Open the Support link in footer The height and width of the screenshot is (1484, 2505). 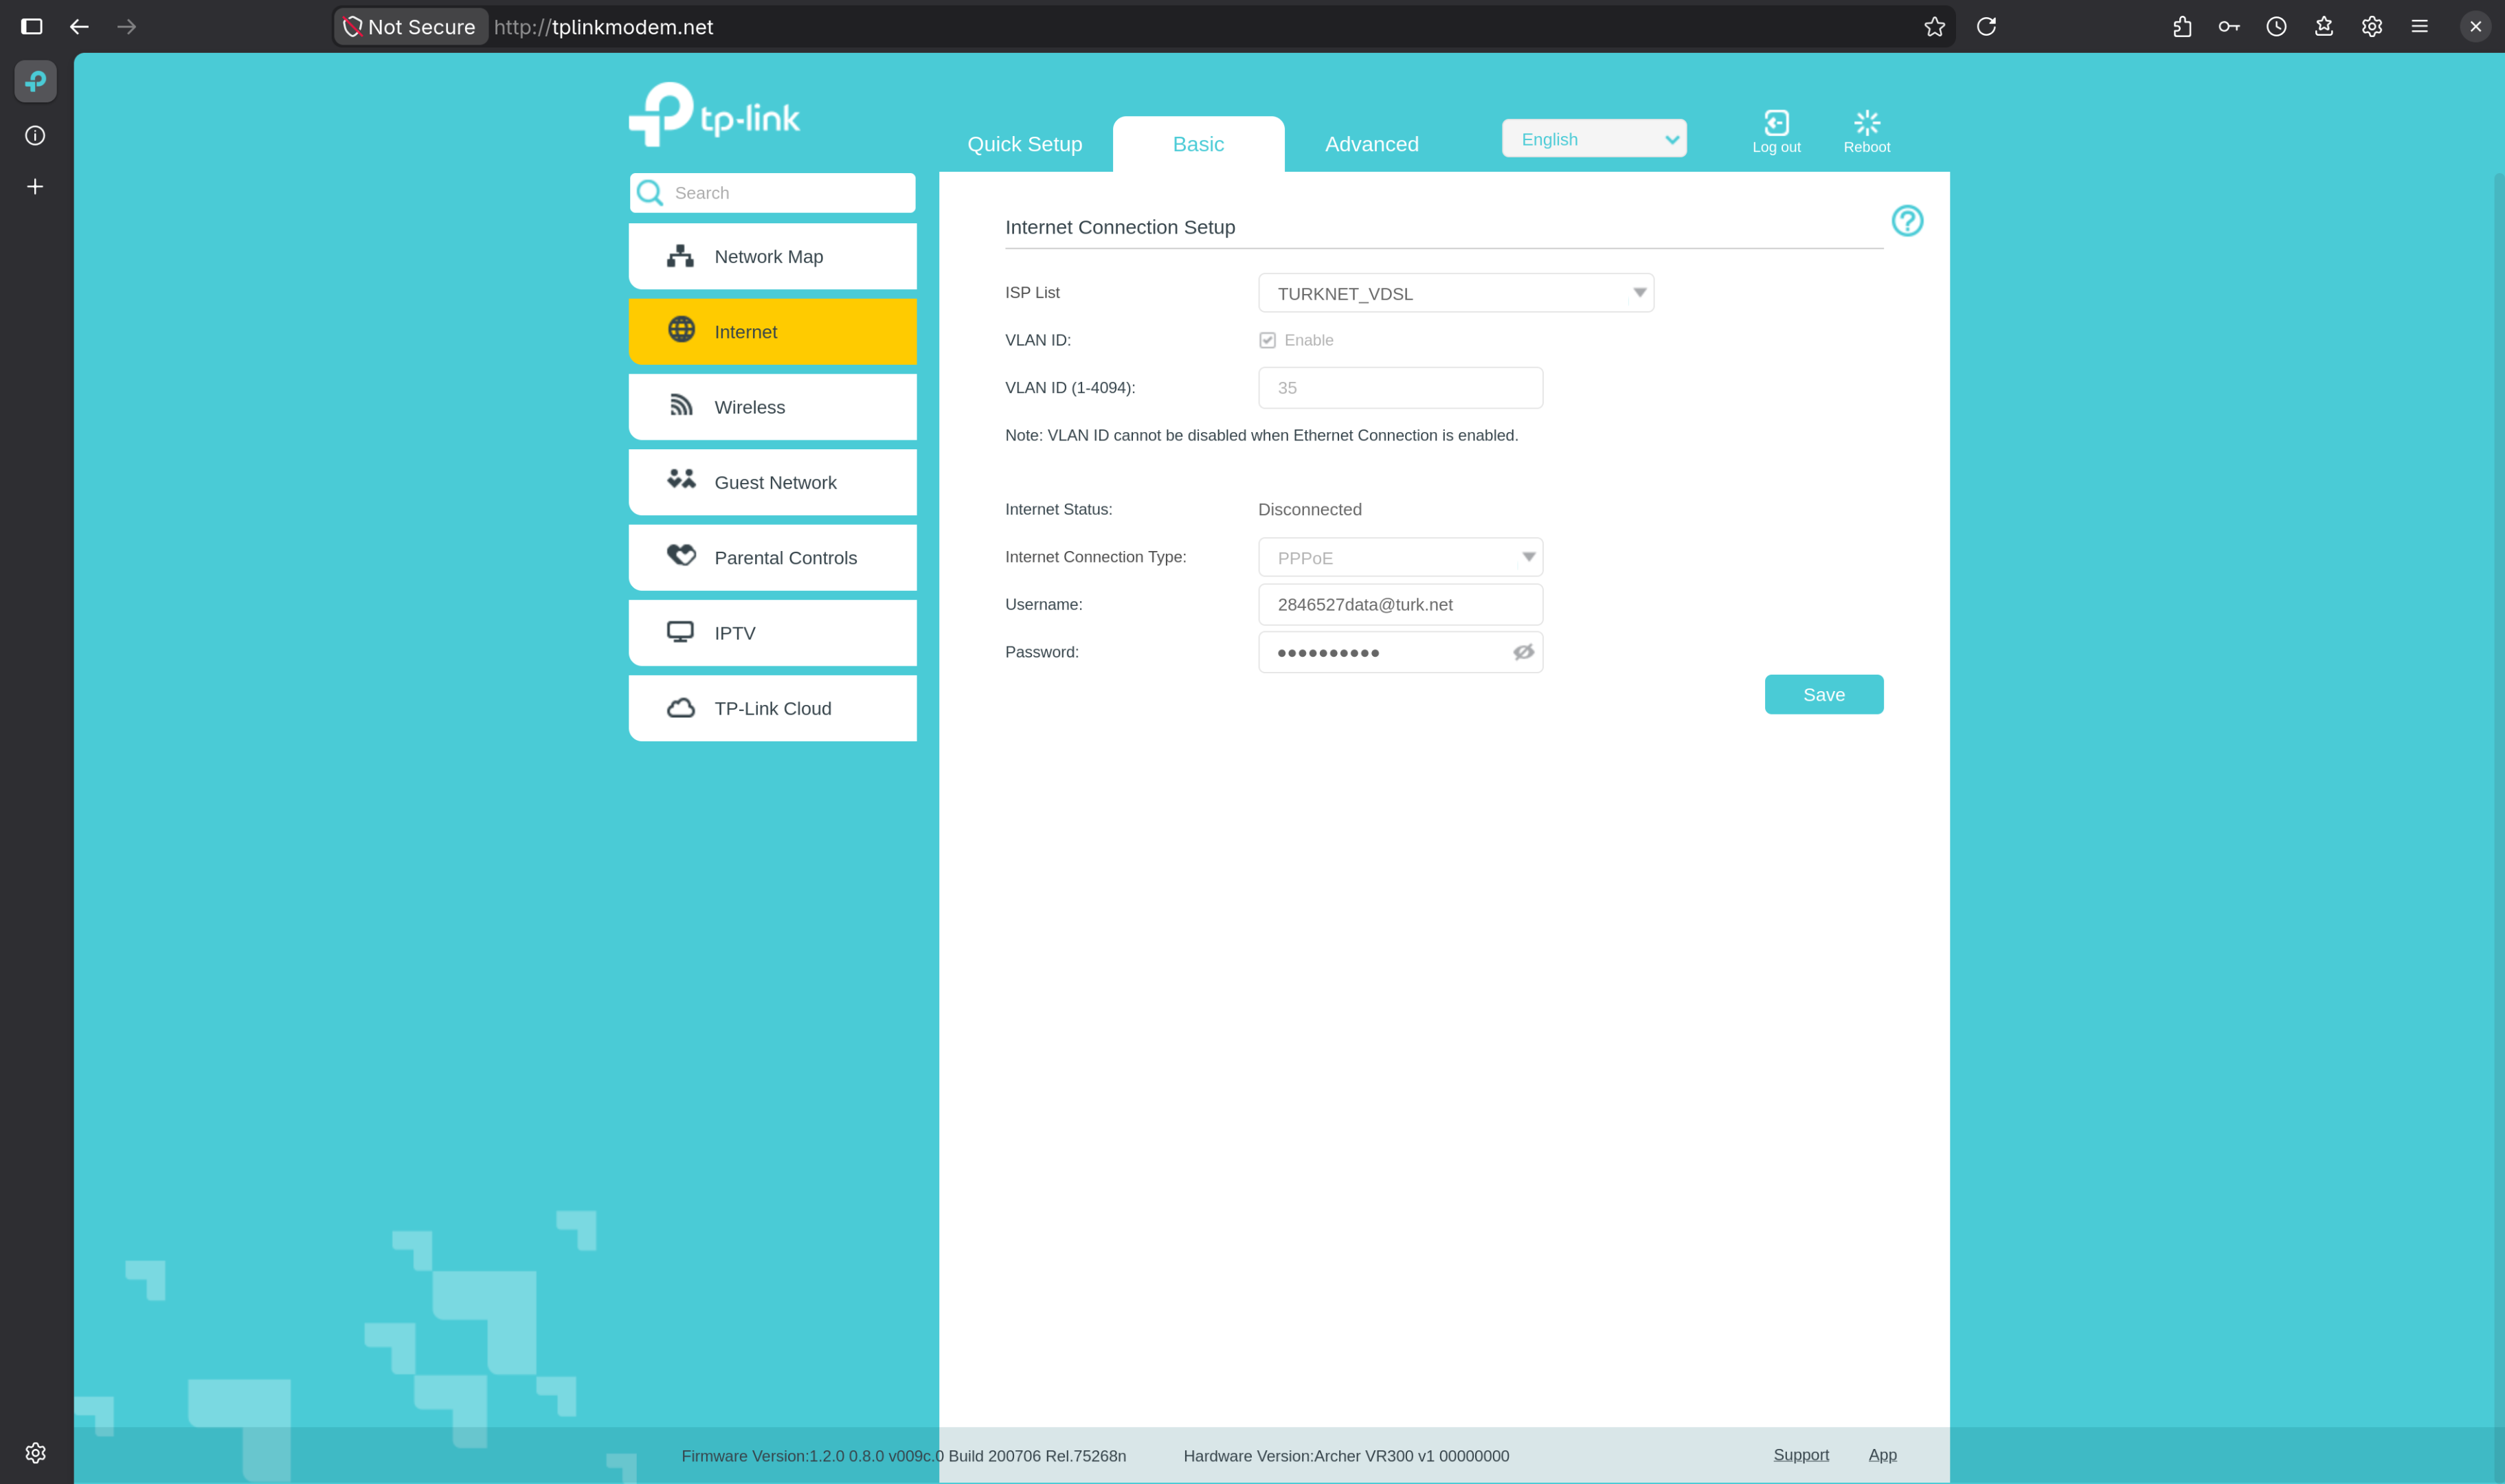[1801, 1455]
